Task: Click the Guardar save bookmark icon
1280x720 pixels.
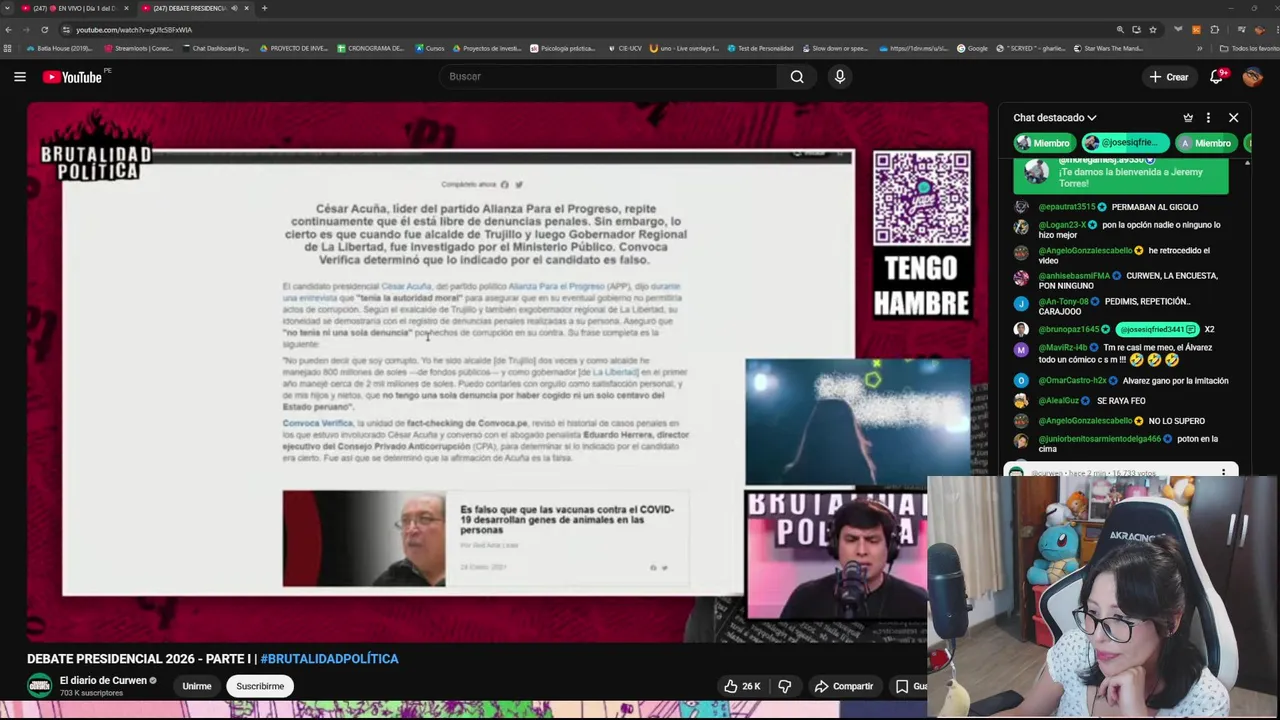Action: coord(902,686)
